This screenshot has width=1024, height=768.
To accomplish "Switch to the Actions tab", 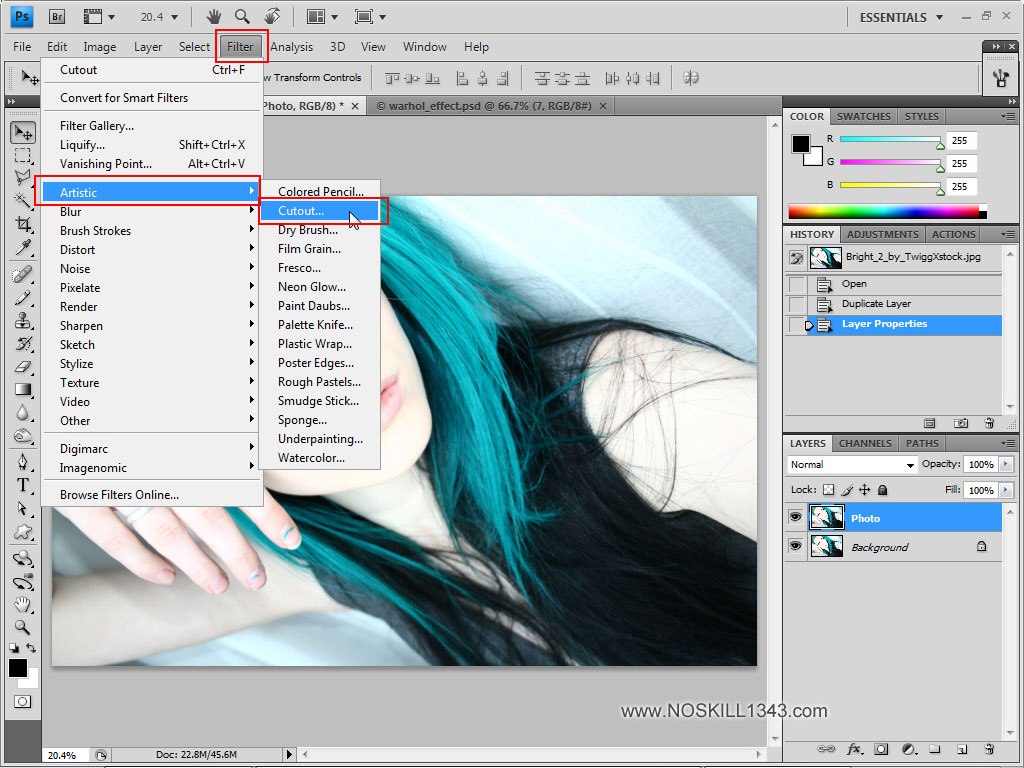I will [x=953, y=234].
